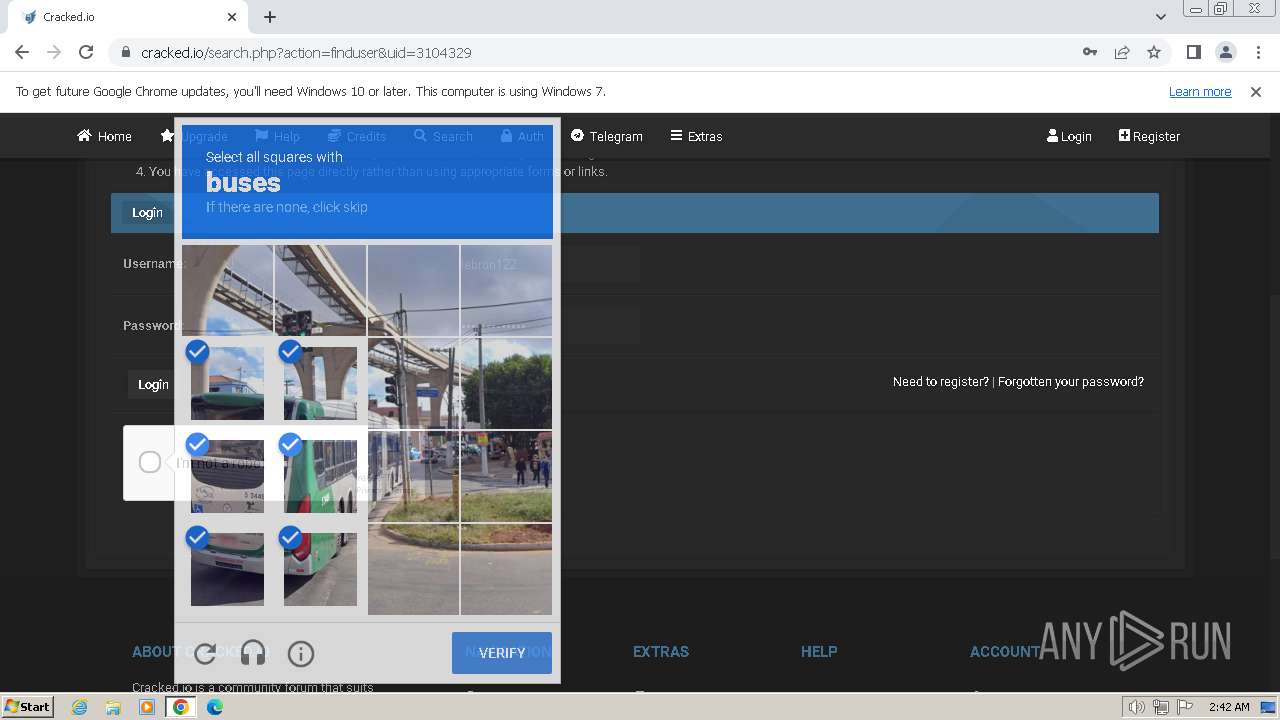Open Chrome side panel icon

coord(1193,52)
